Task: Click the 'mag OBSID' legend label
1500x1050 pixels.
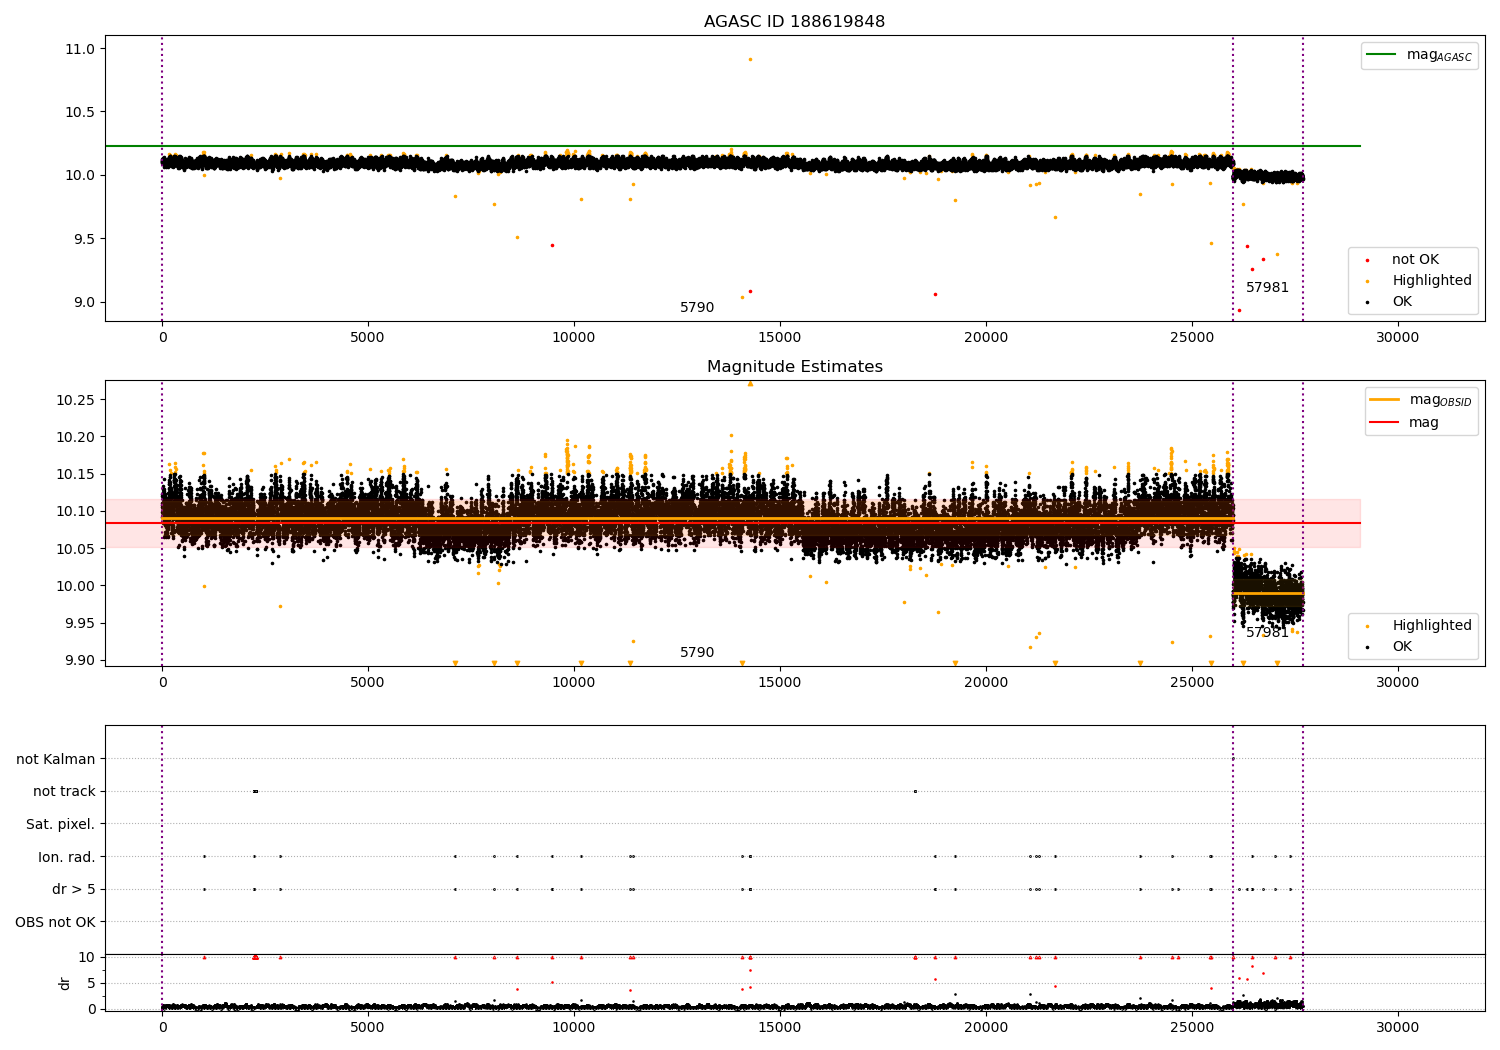Action: 1441,400
